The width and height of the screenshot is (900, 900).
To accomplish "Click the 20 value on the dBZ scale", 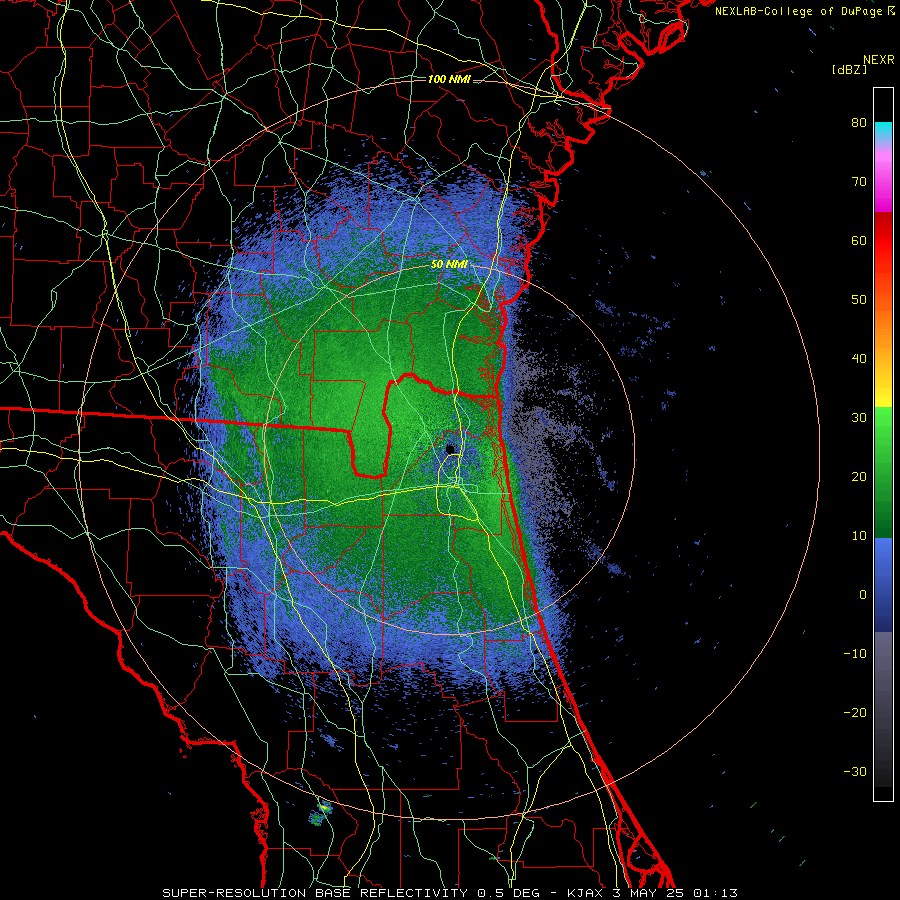I will tap(859, 476).
